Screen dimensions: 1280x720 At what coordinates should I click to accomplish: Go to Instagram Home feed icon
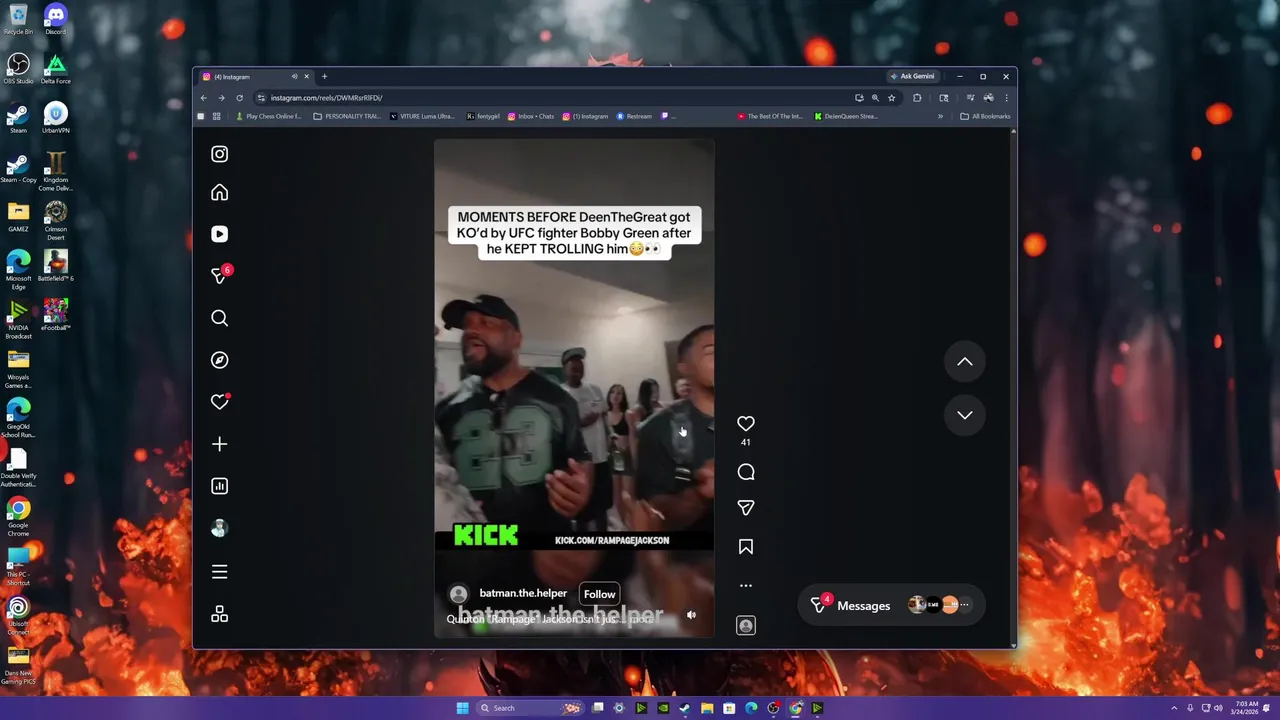[x=220, y=192]
